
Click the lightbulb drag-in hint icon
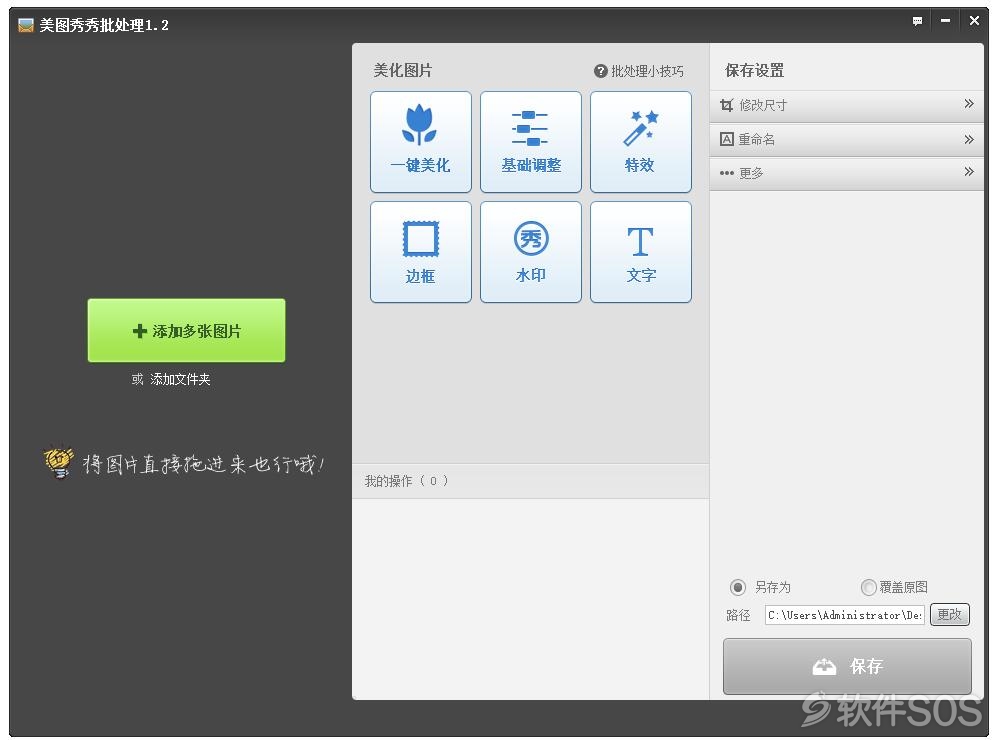pos(59,462)
